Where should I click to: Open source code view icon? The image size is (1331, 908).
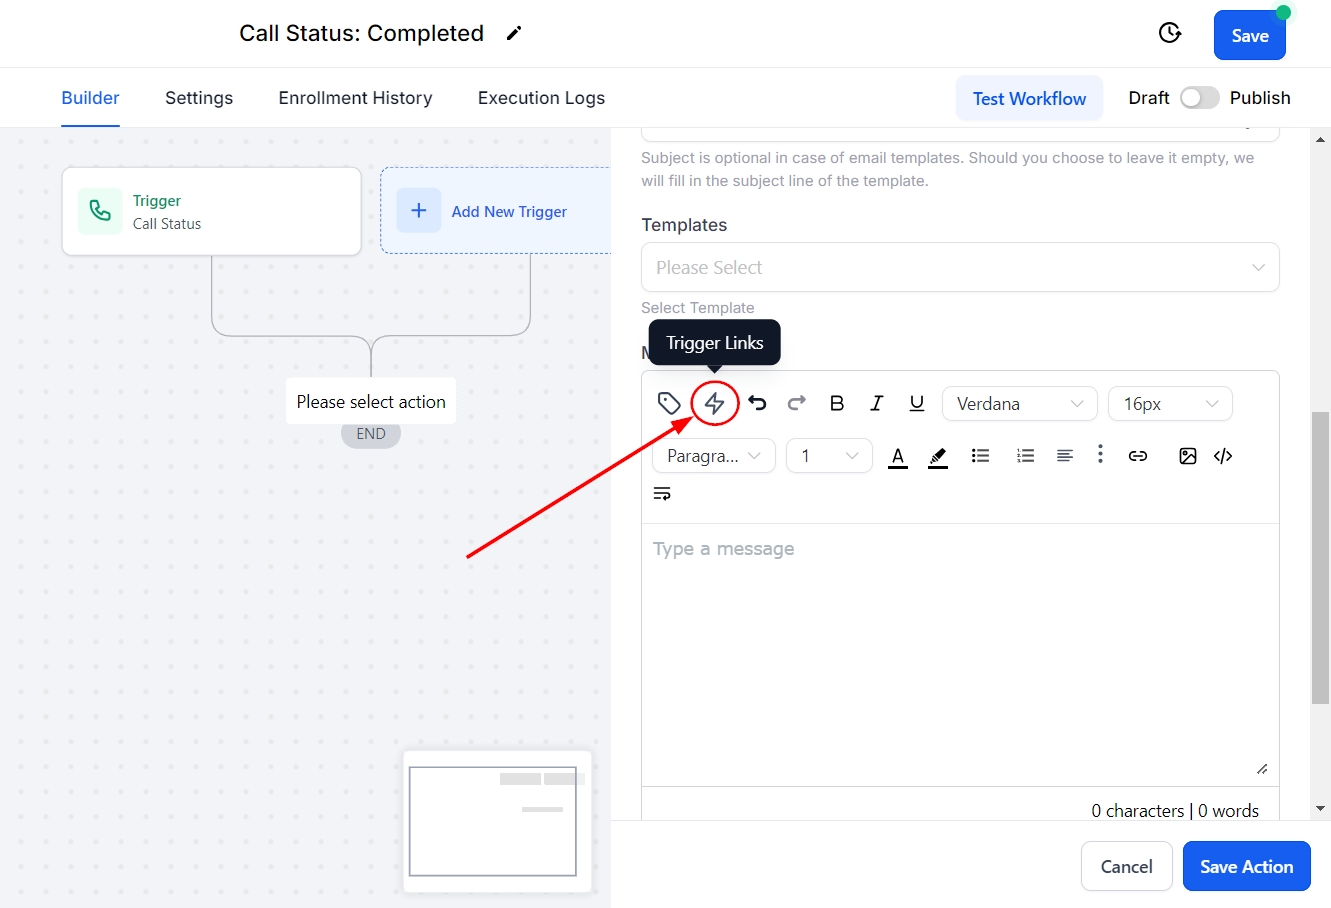point(1222,456)
